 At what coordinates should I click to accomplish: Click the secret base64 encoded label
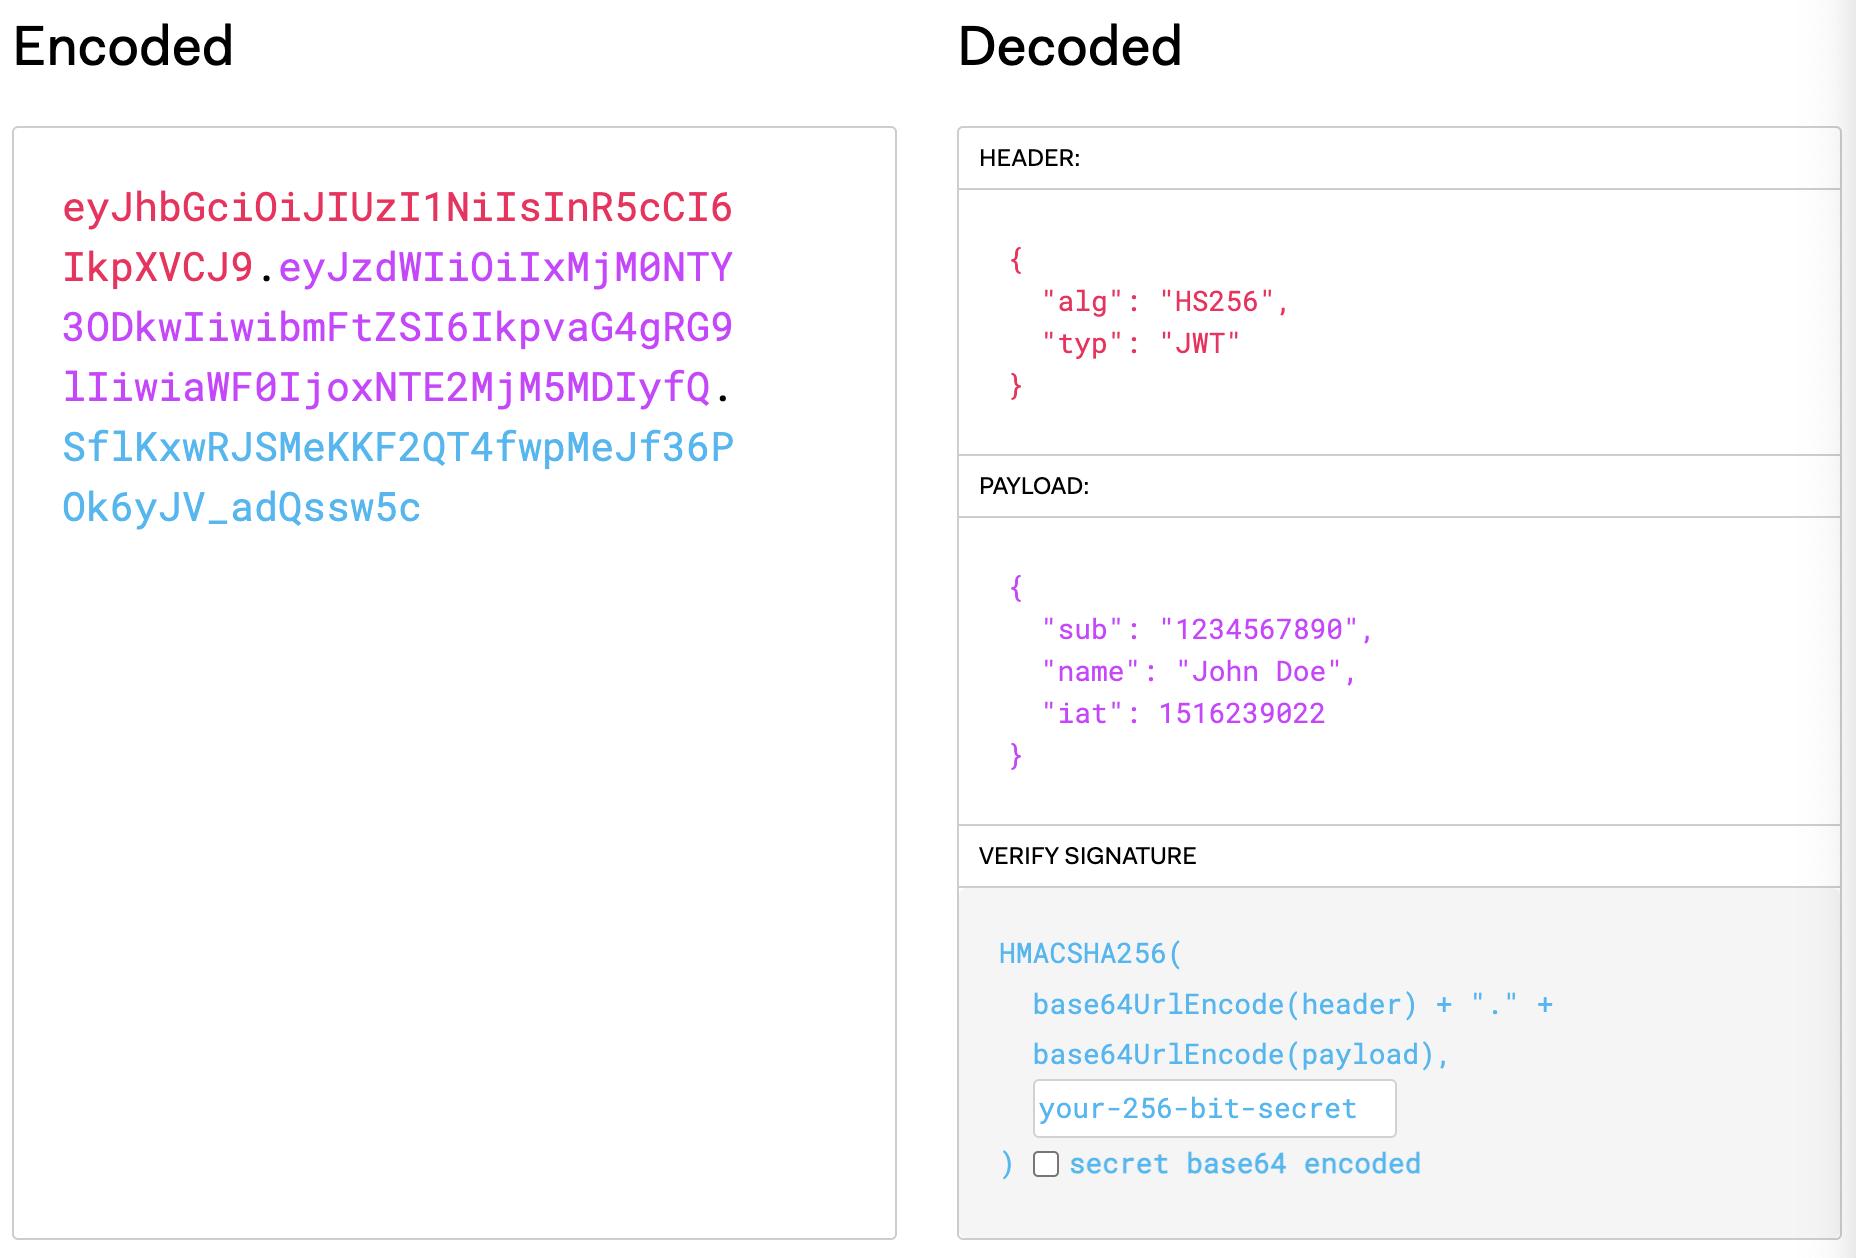click(x=1245, y=1164)
